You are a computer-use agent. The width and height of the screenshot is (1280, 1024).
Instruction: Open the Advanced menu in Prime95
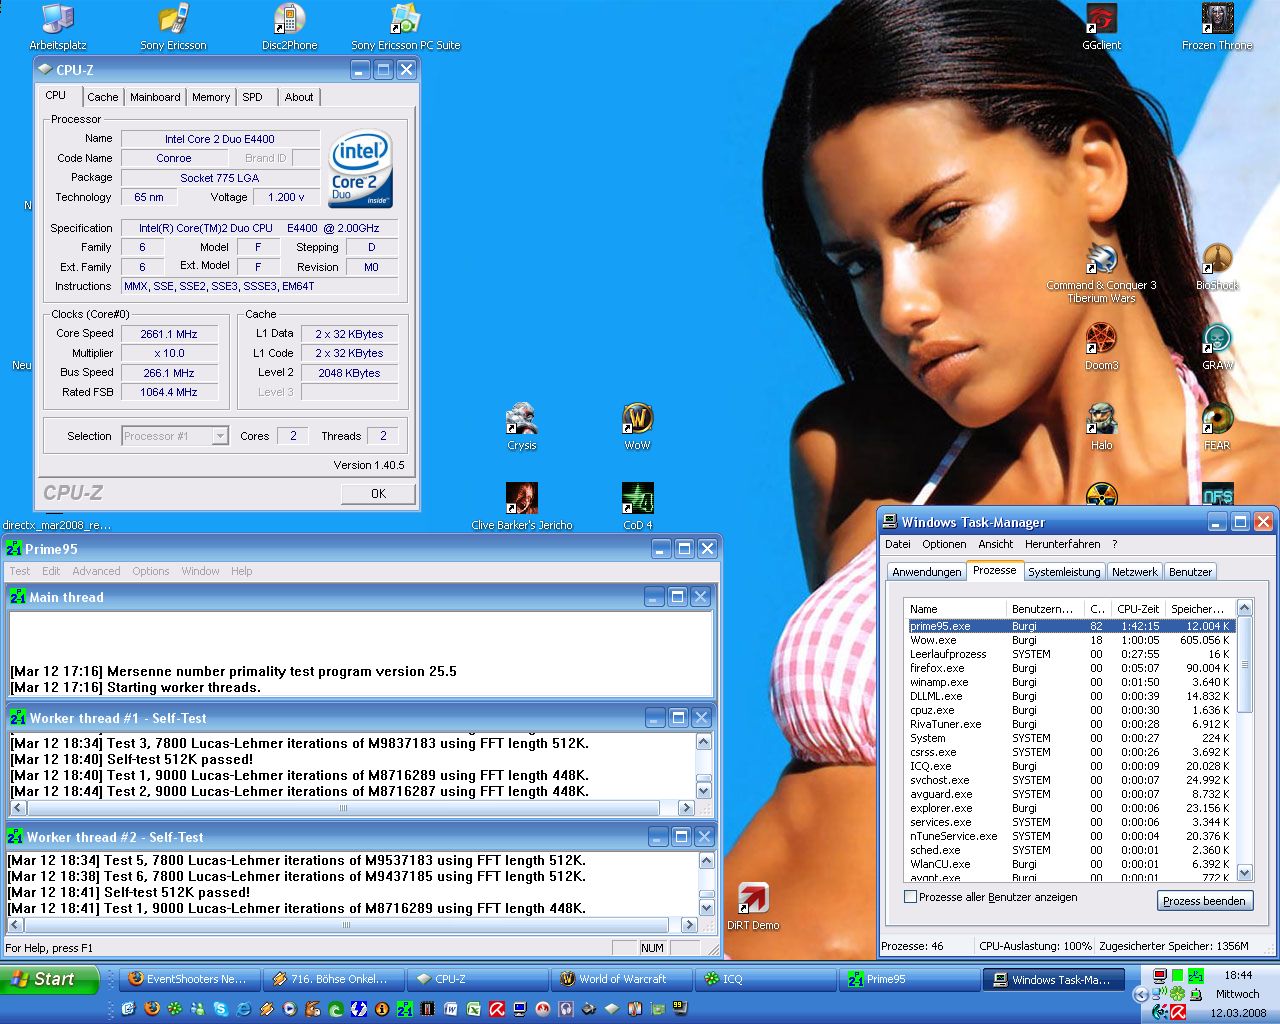[96, 571]
